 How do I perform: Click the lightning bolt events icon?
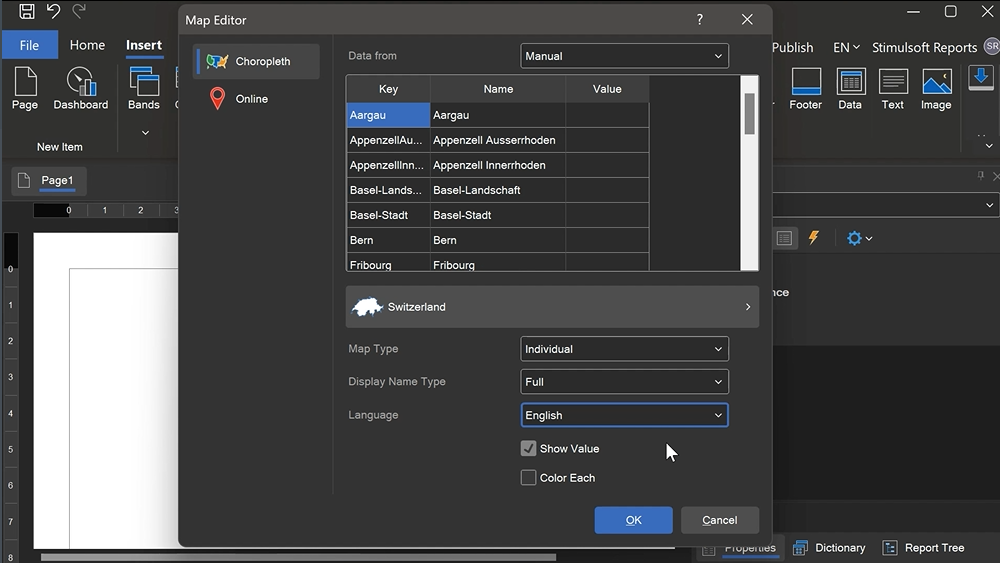(813, 238)
